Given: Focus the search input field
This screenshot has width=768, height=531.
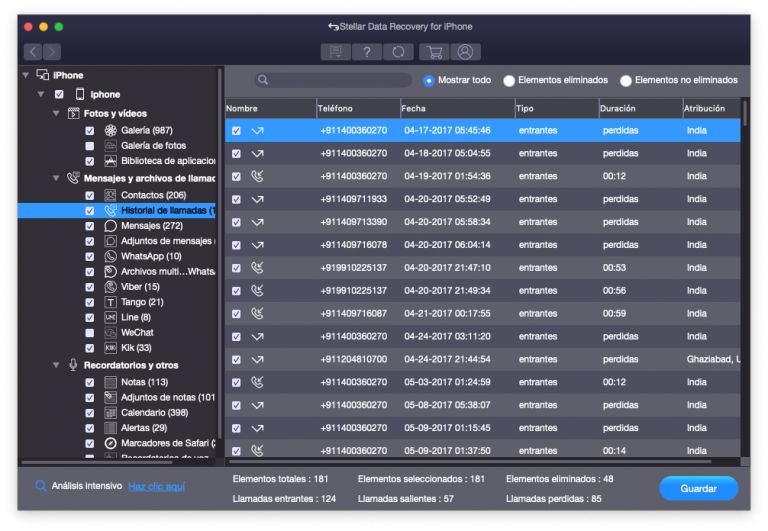Looking at the screenshot, I should [x=333, y=80].
